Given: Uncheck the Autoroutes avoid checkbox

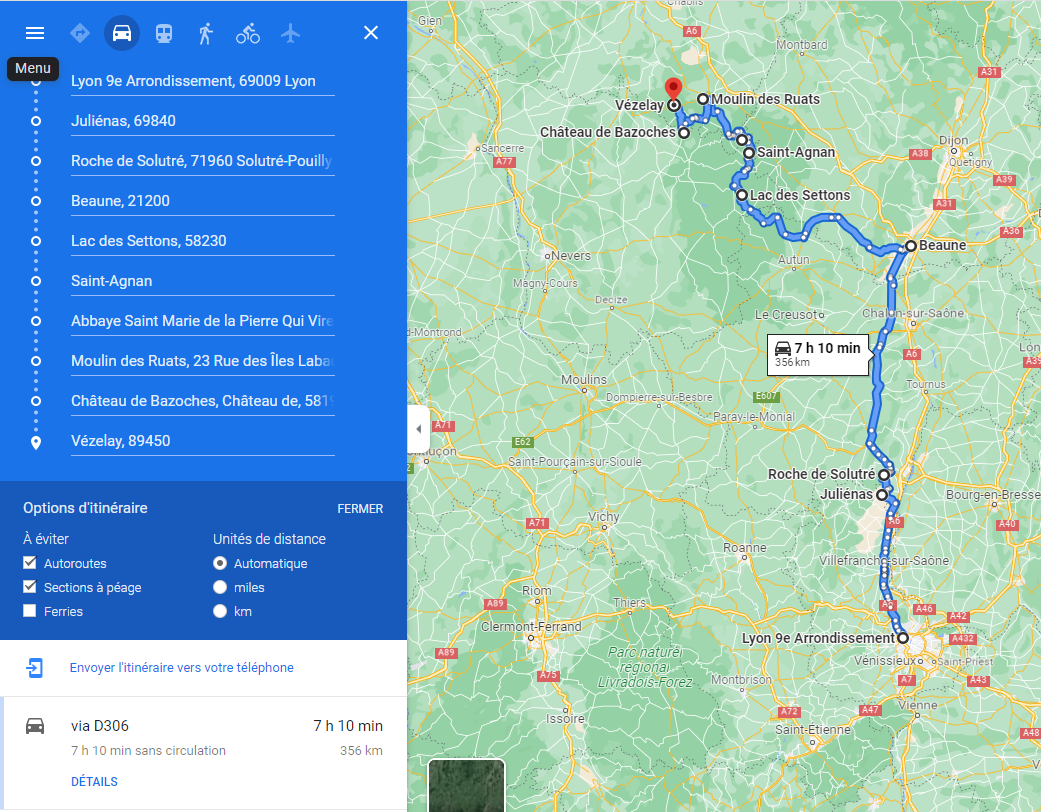Looking at the screenshot, I should (x=29, y=562).
